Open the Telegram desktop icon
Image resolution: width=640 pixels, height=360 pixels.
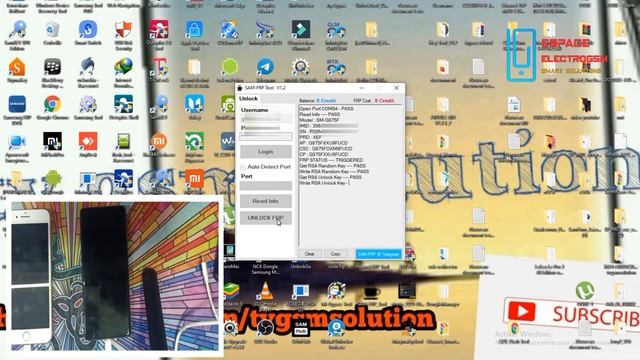point(265,67)
